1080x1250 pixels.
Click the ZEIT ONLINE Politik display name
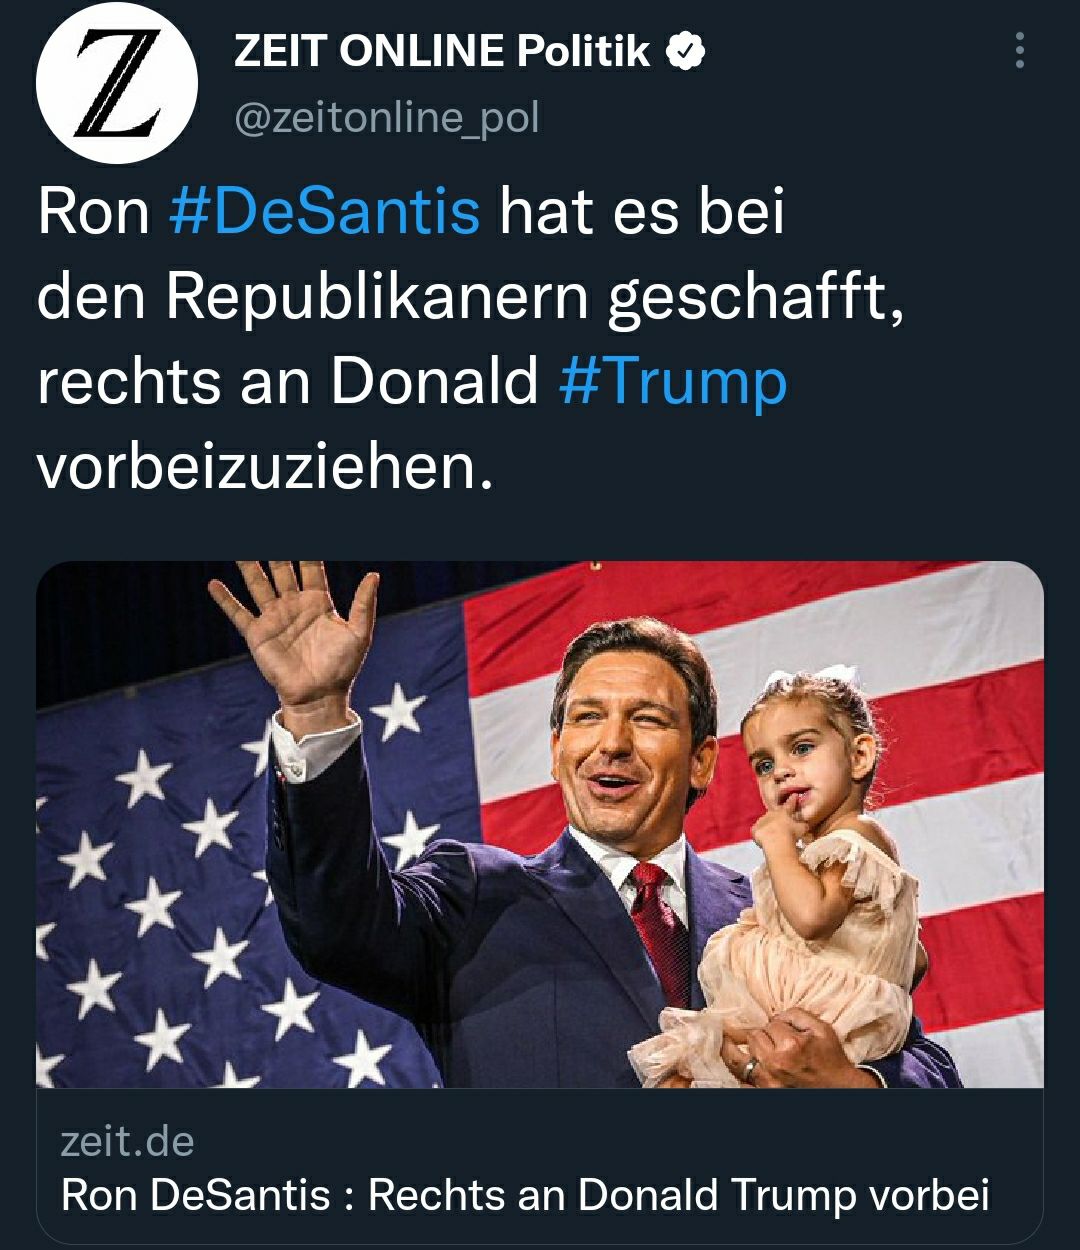(442, 52)
